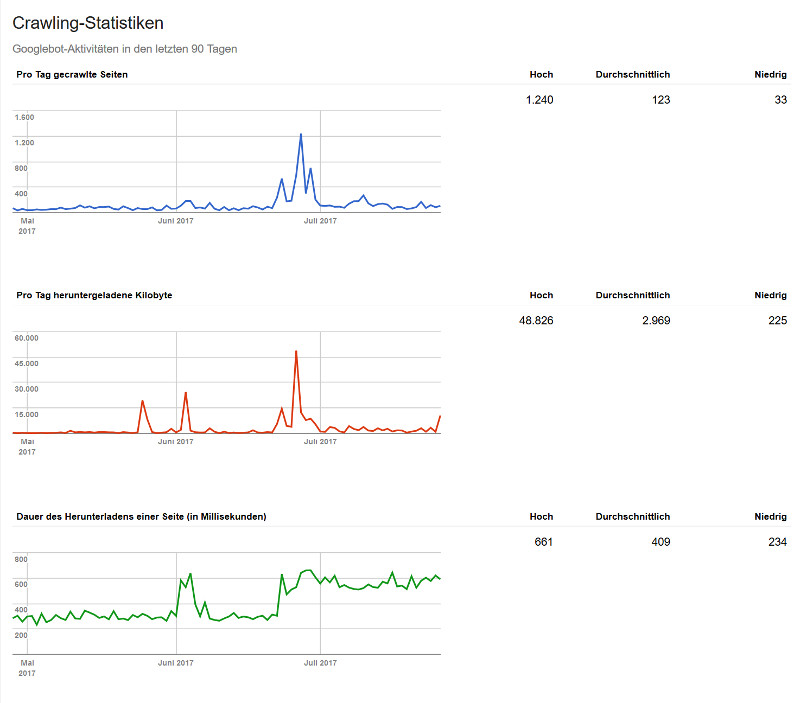Screen dimensions: 800x703
Task: Select the value 661 under Hoch
Action: (x=542, y=542)
